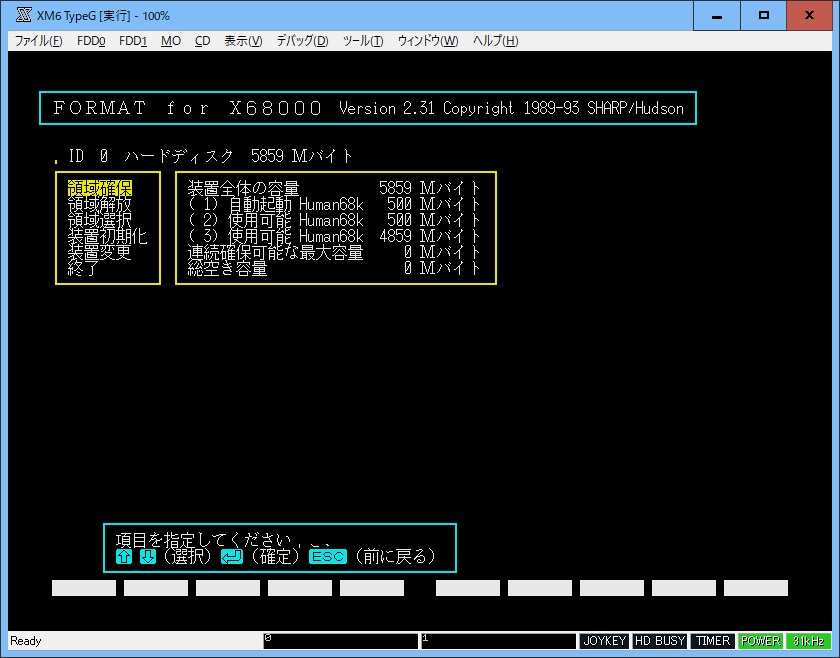Select the 終了 menu entry
The height and width of the screenshot is (658, 840).
[83, 268]
